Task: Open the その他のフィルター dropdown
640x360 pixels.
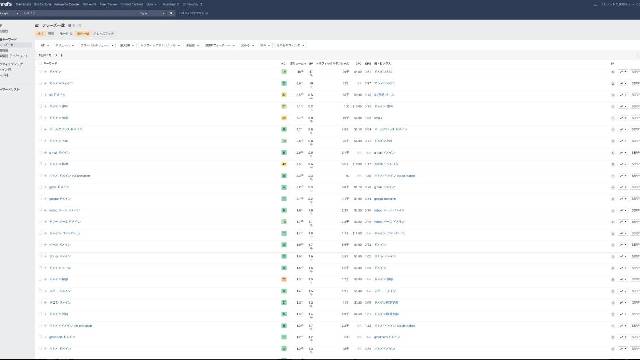Action: click(x=291, y=45)
